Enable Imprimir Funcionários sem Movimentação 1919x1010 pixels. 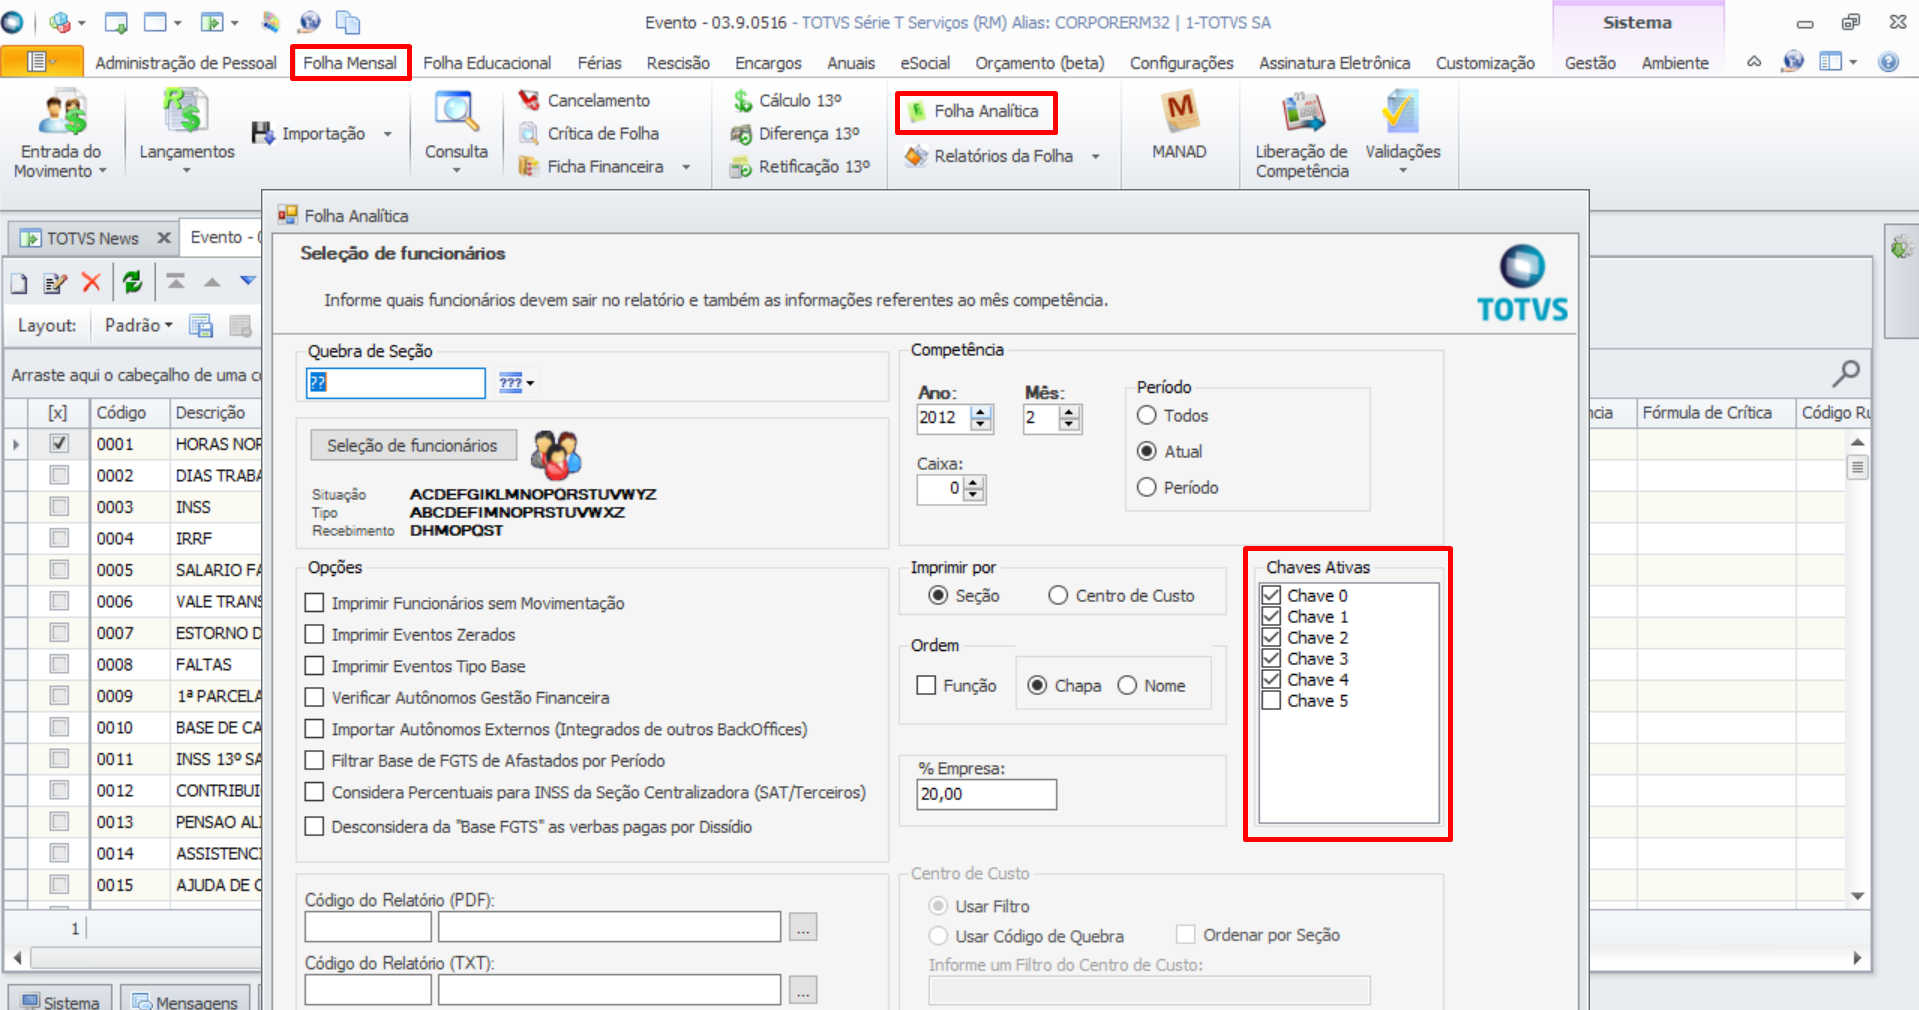pyautogui.click(x=314, y=603)
